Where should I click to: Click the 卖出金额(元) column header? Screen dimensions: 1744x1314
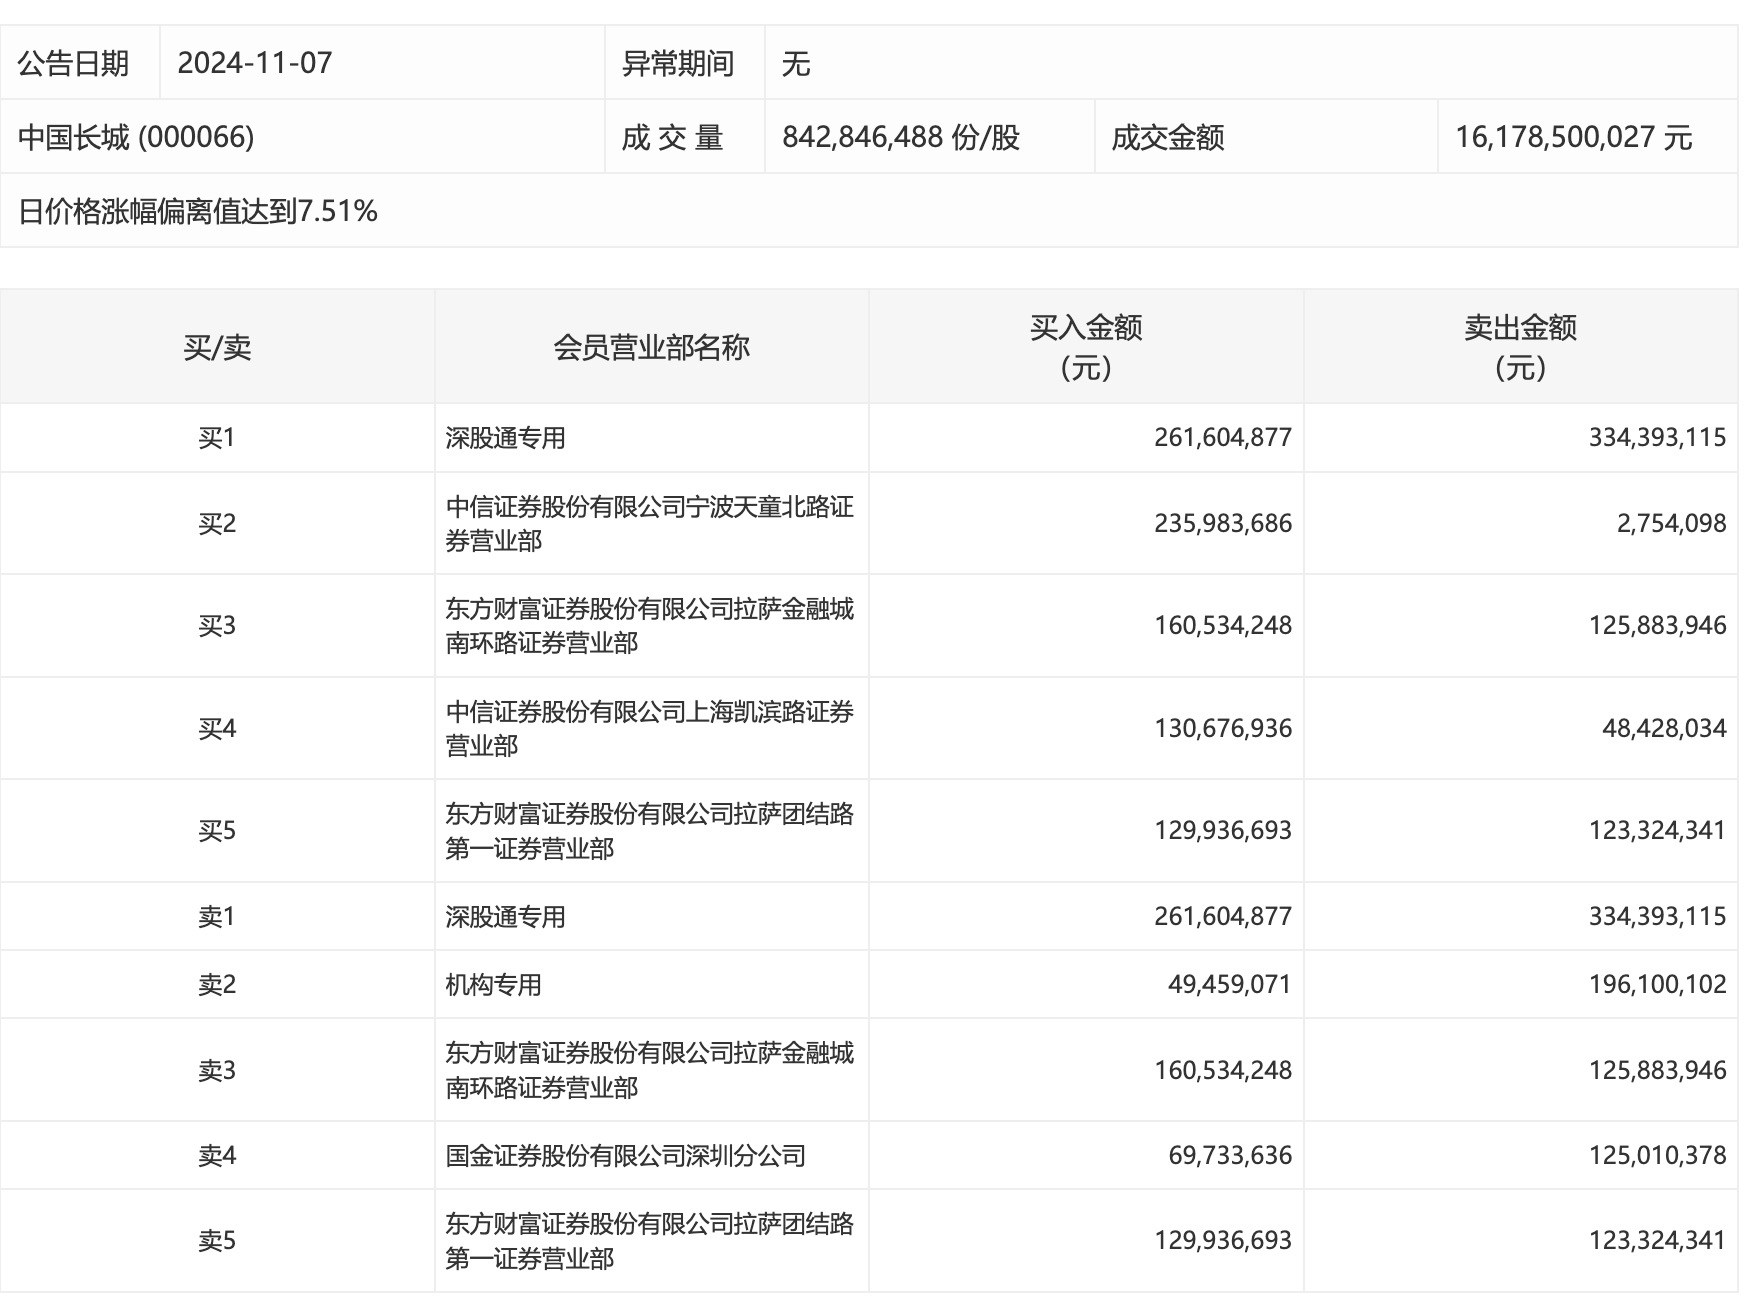click(x=1520, y=347)
